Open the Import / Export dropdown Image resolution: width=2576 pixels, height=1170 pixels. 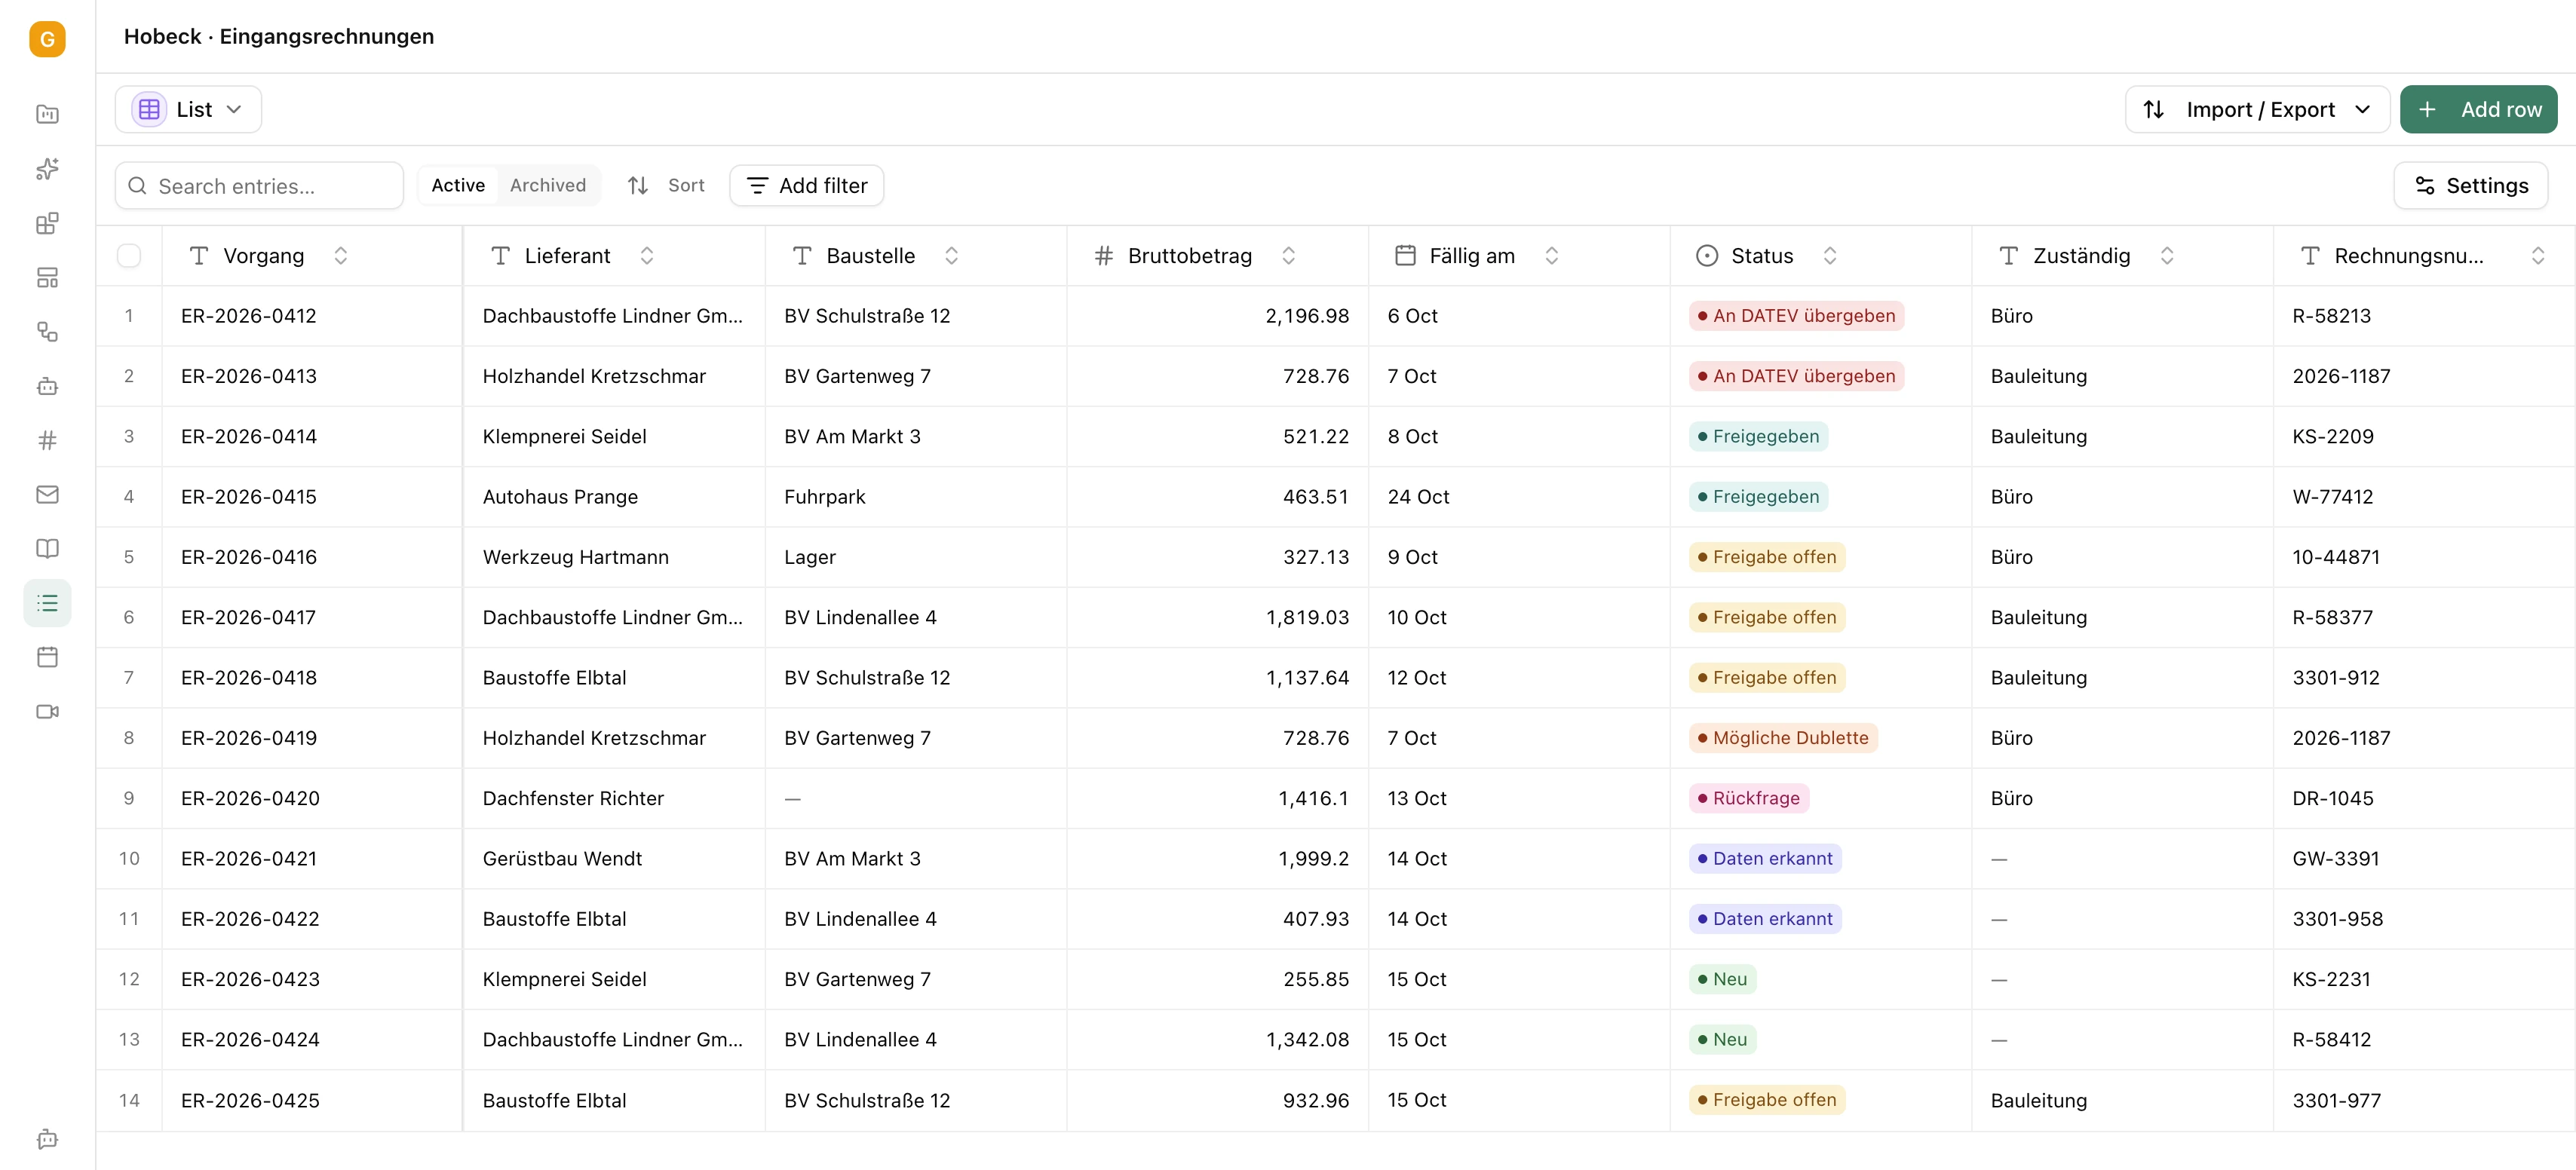[x=2257, y=109]
